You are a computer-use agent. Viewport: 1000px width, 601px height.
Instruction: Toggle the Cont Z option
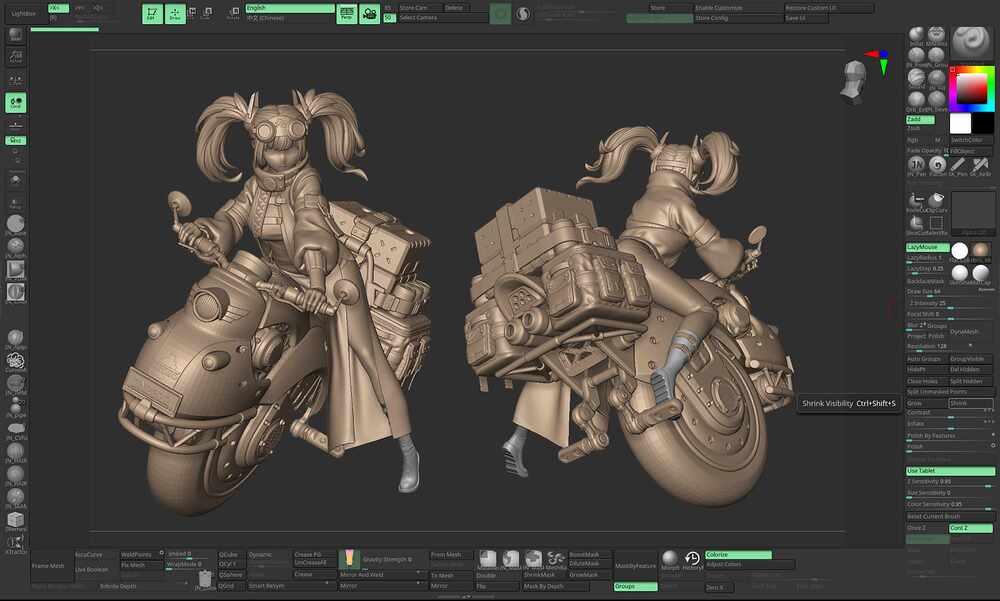(971, 528)
